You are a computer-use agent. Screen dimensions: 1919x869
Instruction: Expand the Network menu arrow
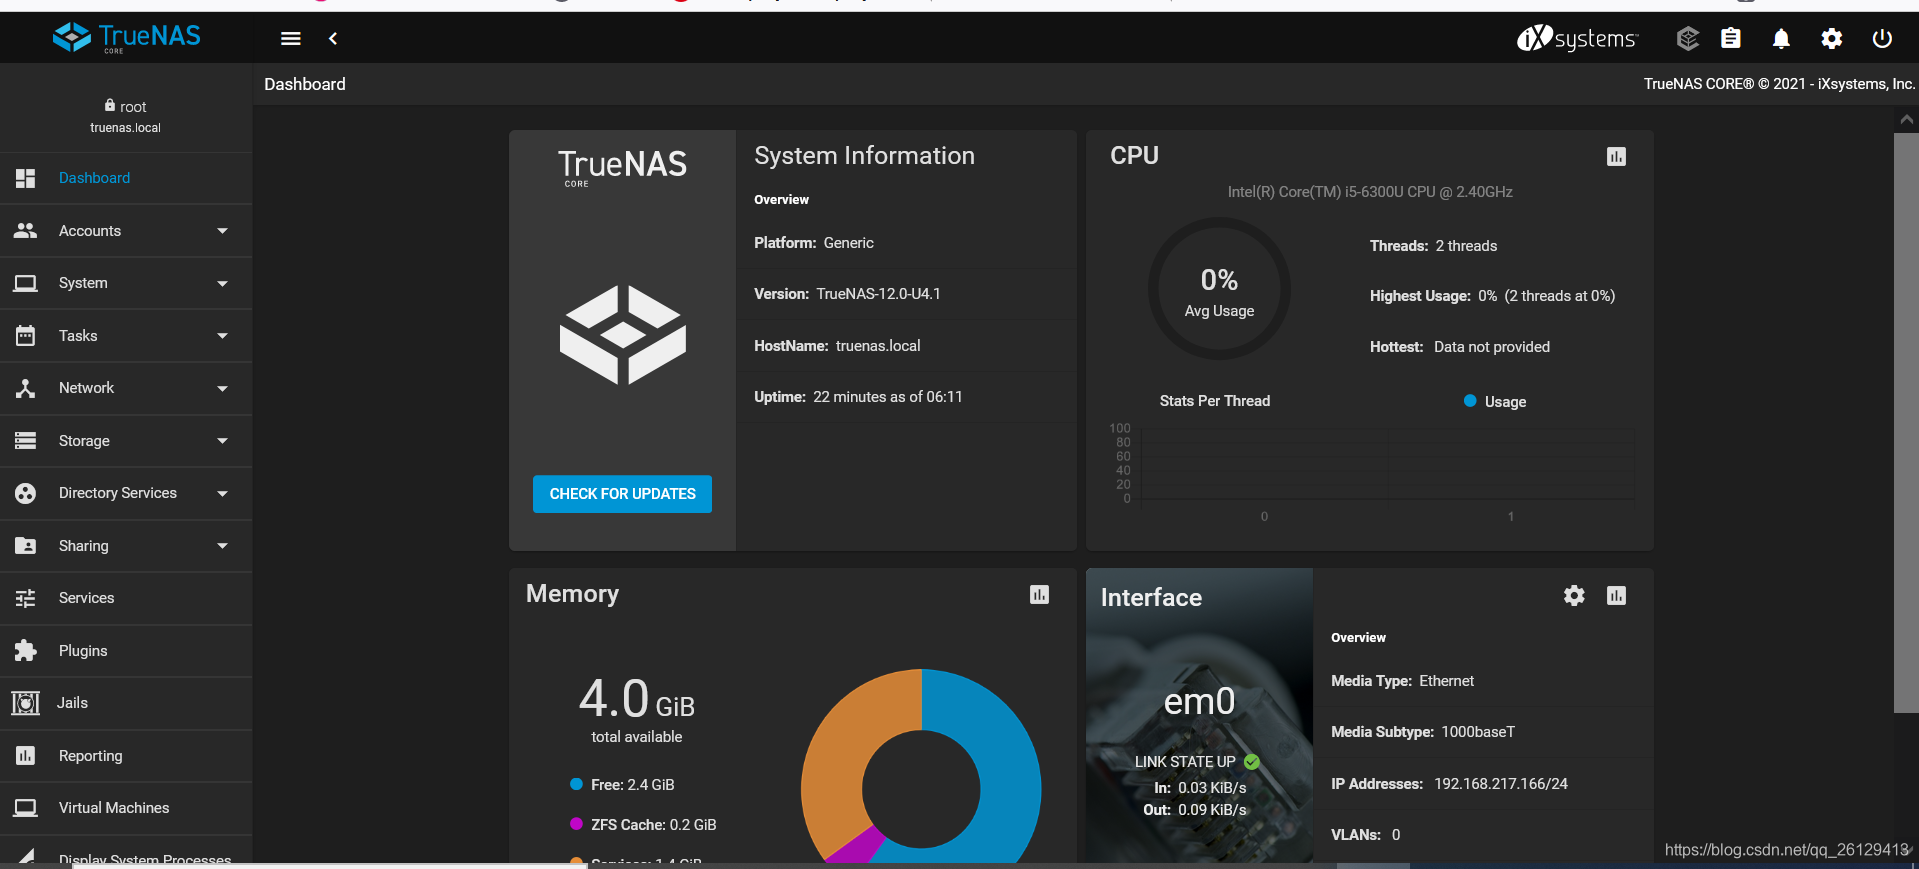(x=222, y=389)
